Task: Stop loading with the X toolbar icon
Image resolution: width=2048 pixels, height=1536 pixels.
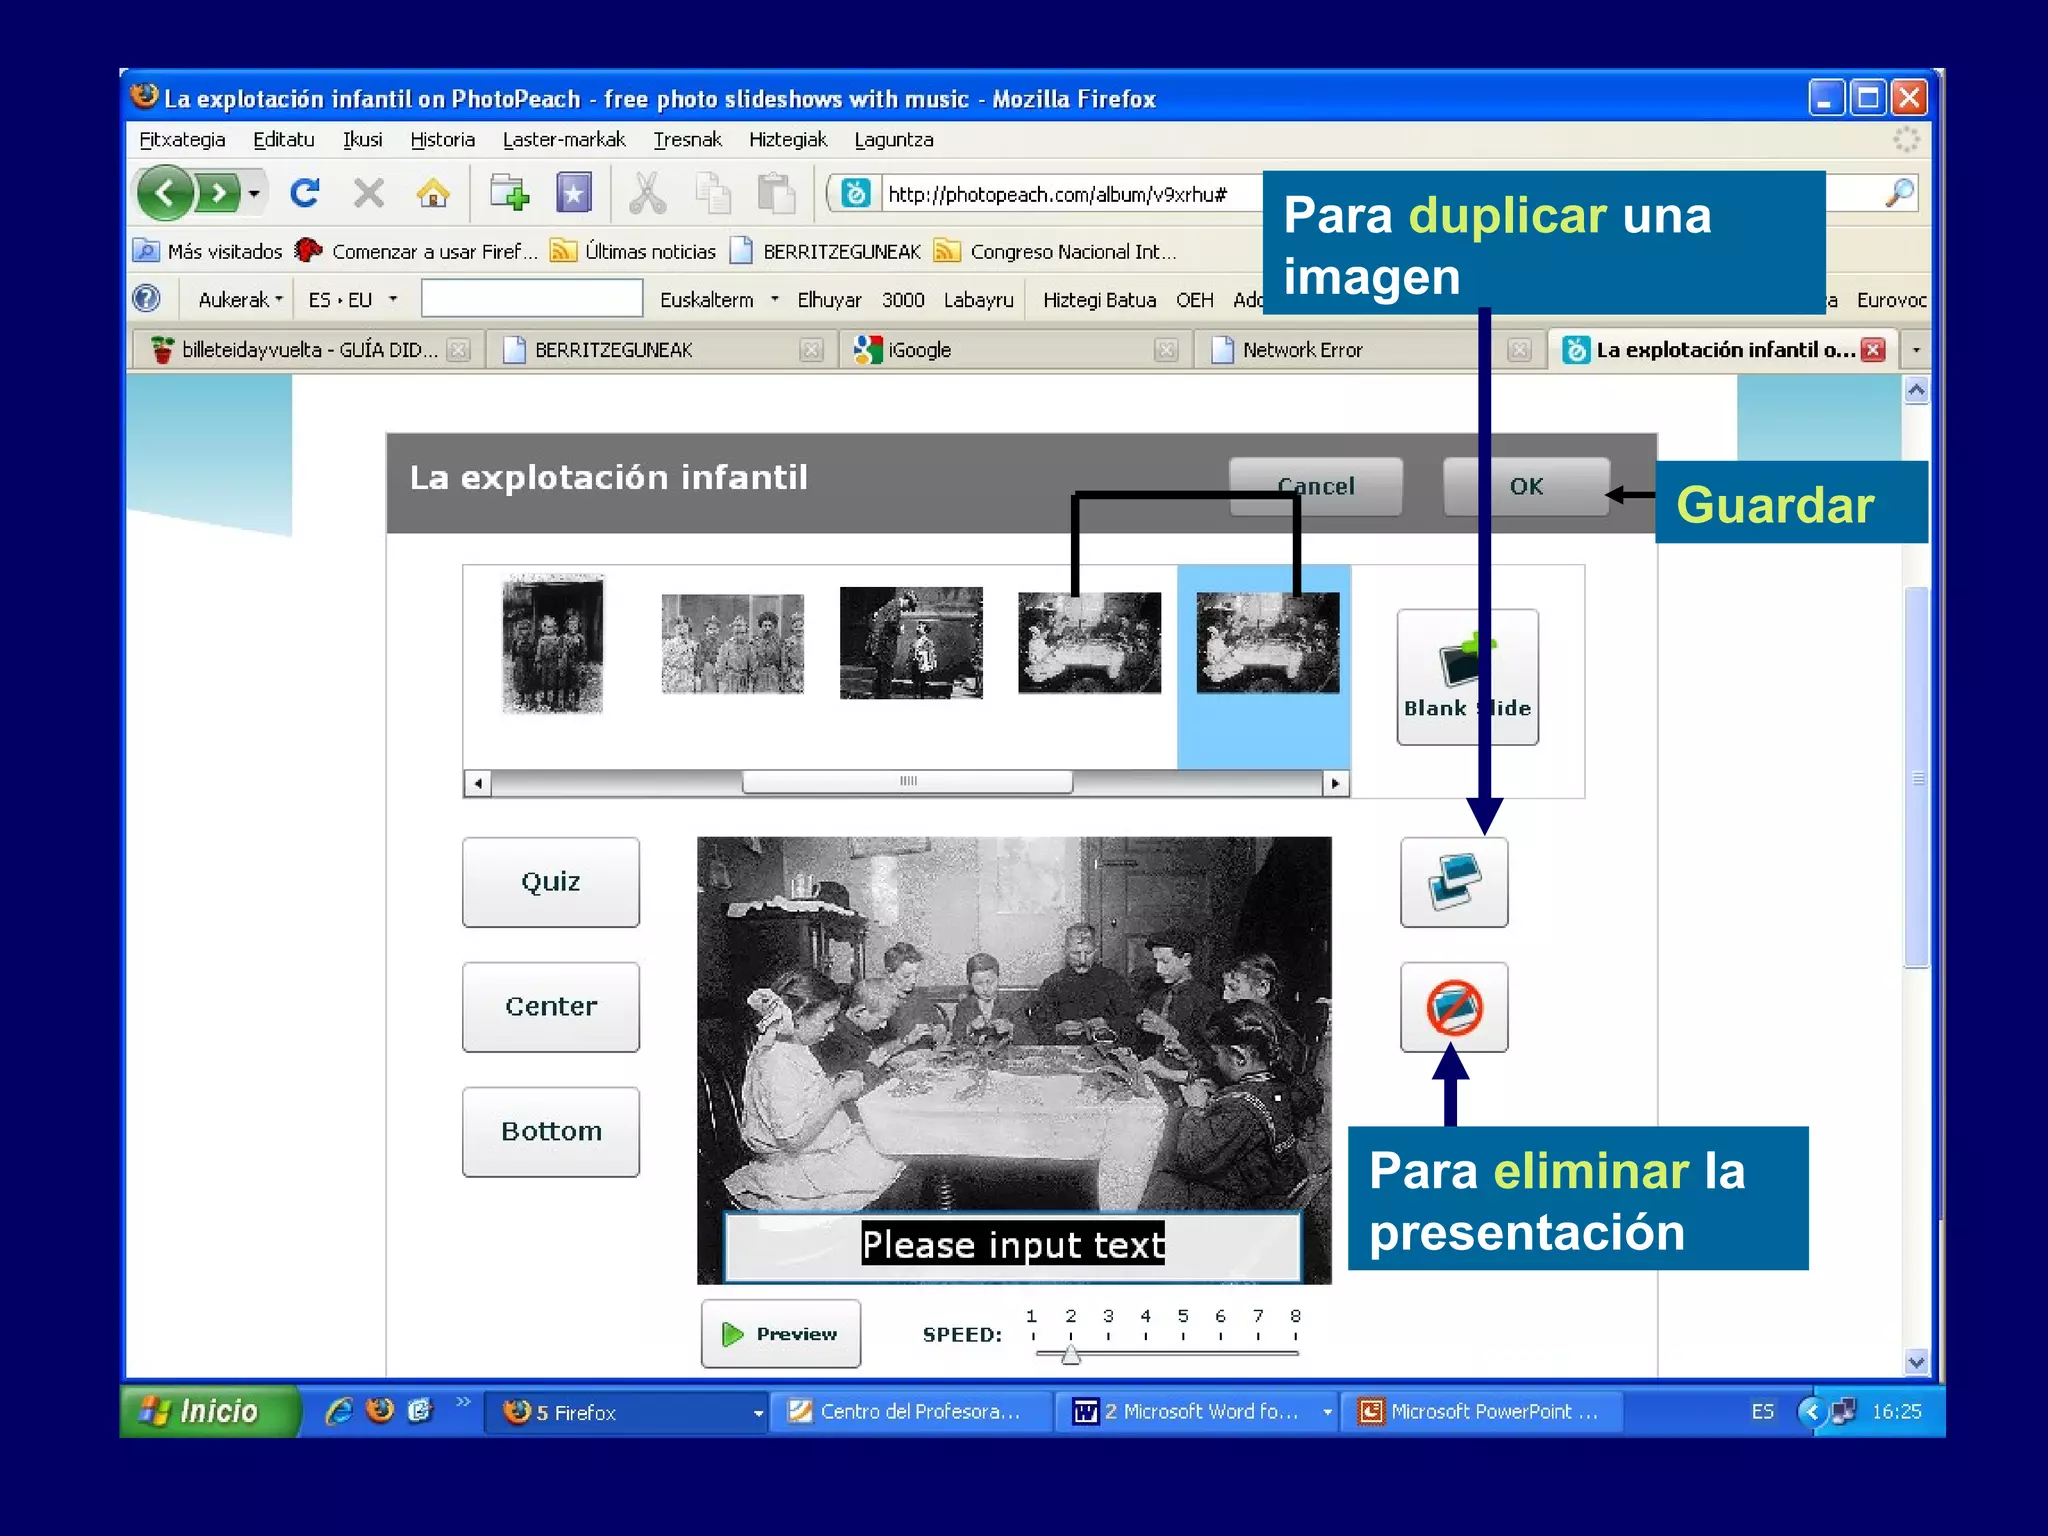Action: [369, 192]
